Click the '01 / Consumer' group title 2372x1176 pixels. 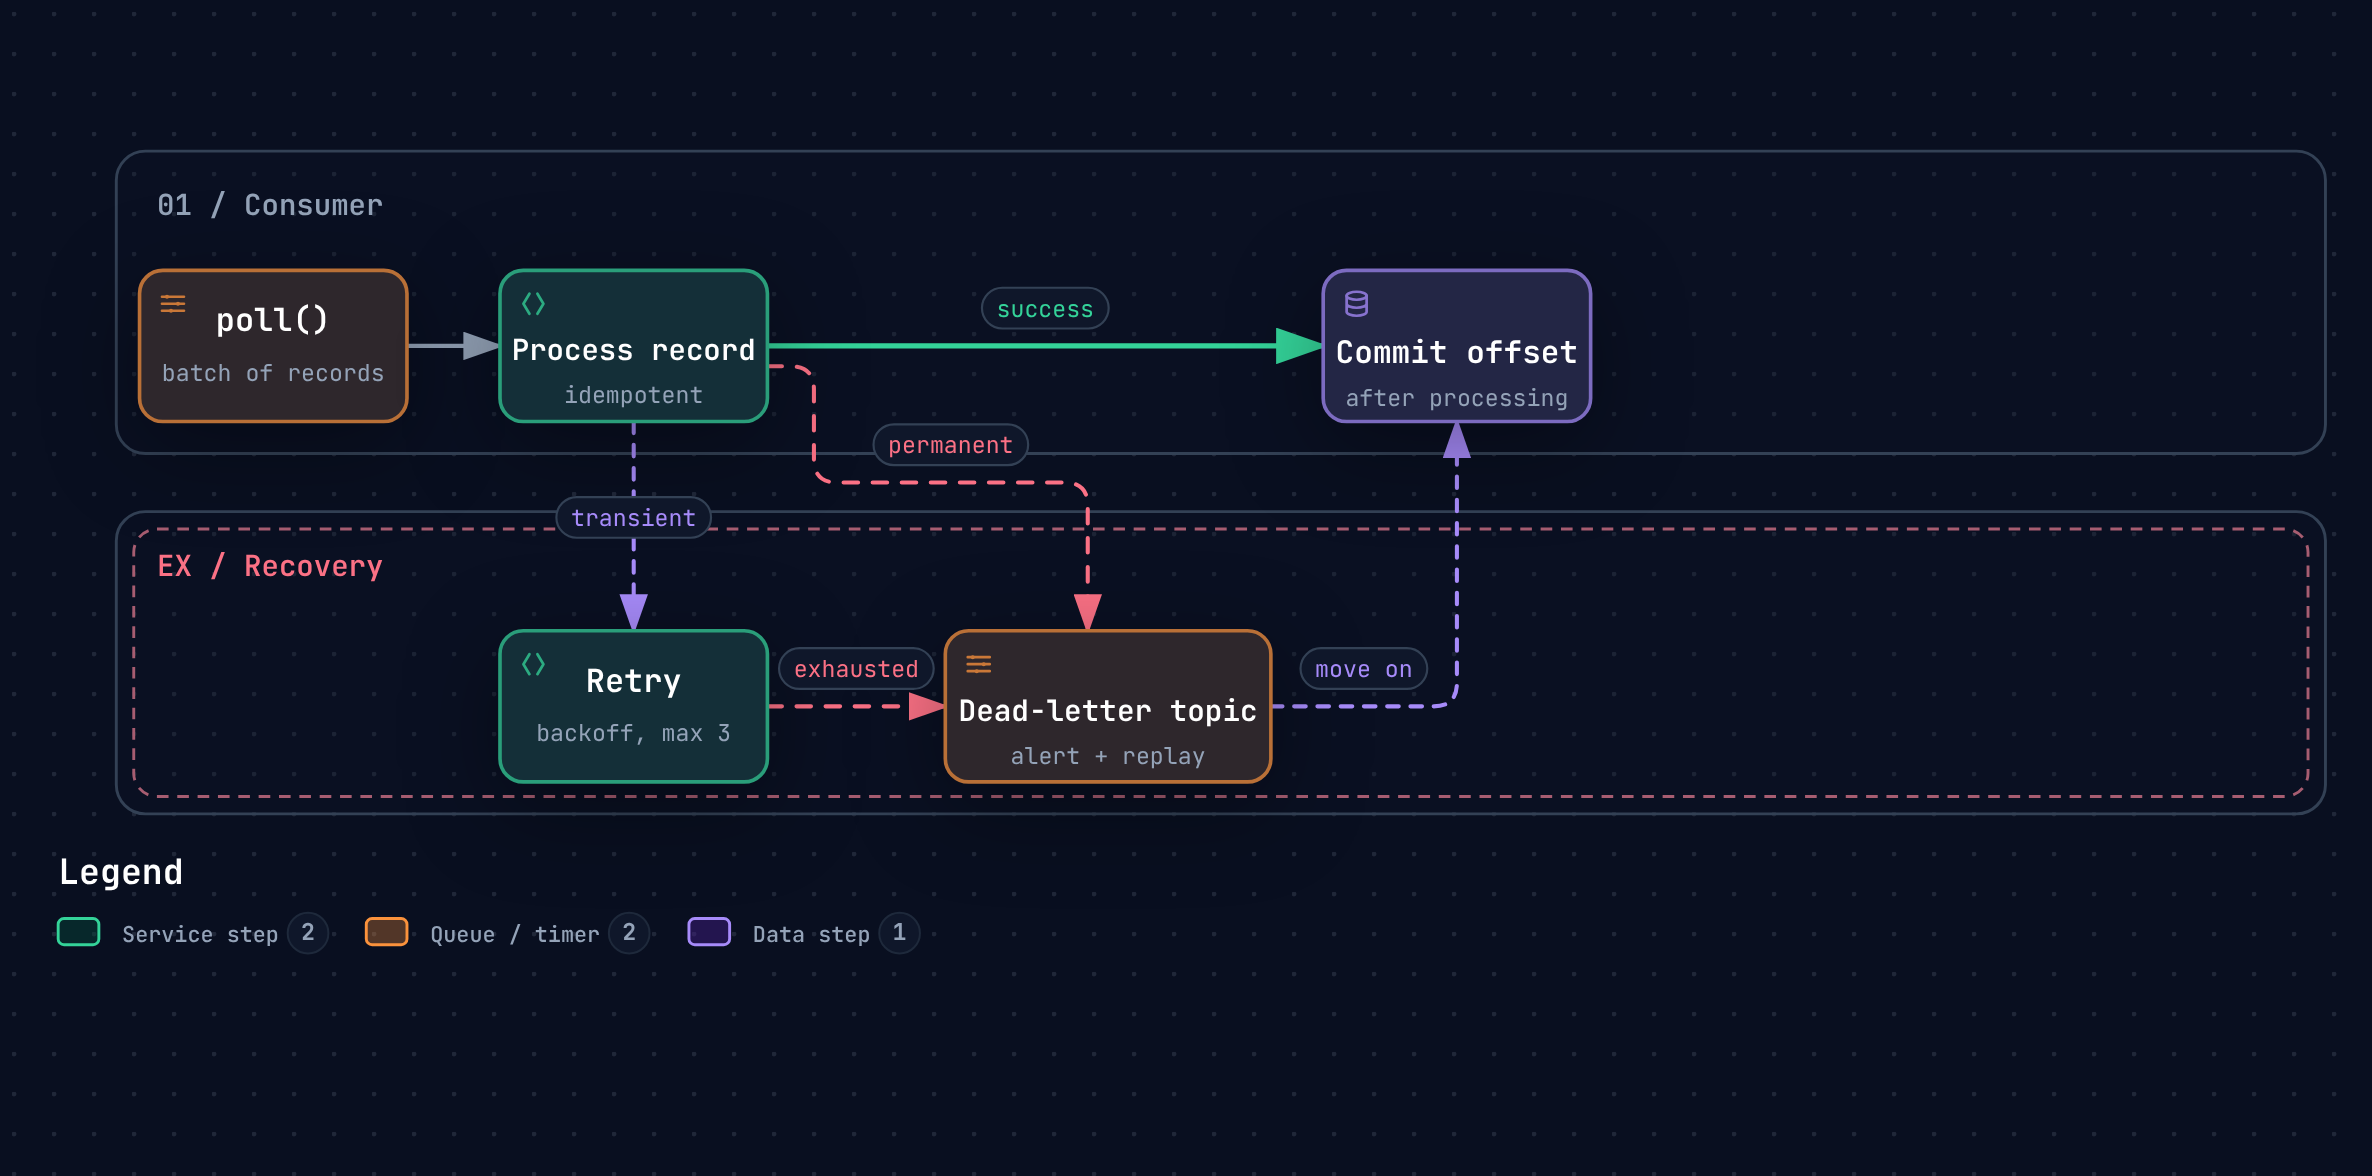(270, 205)
